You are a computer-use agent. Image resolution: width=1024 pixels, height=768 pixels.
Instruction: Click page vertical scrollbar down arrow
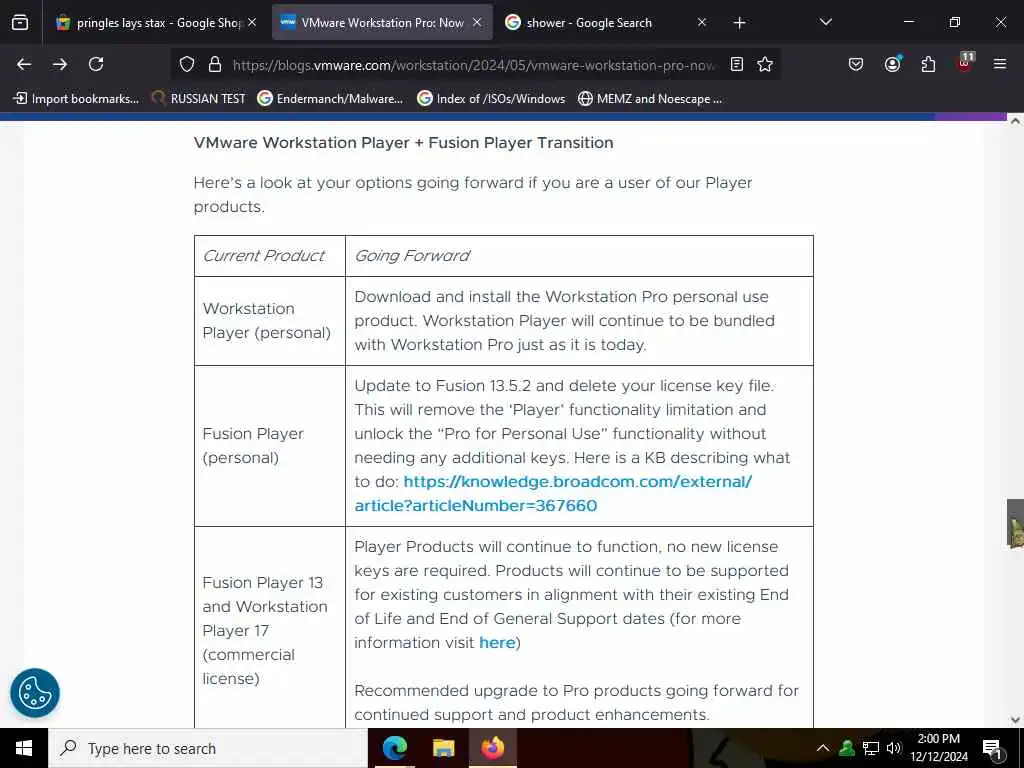(1015, 720)
